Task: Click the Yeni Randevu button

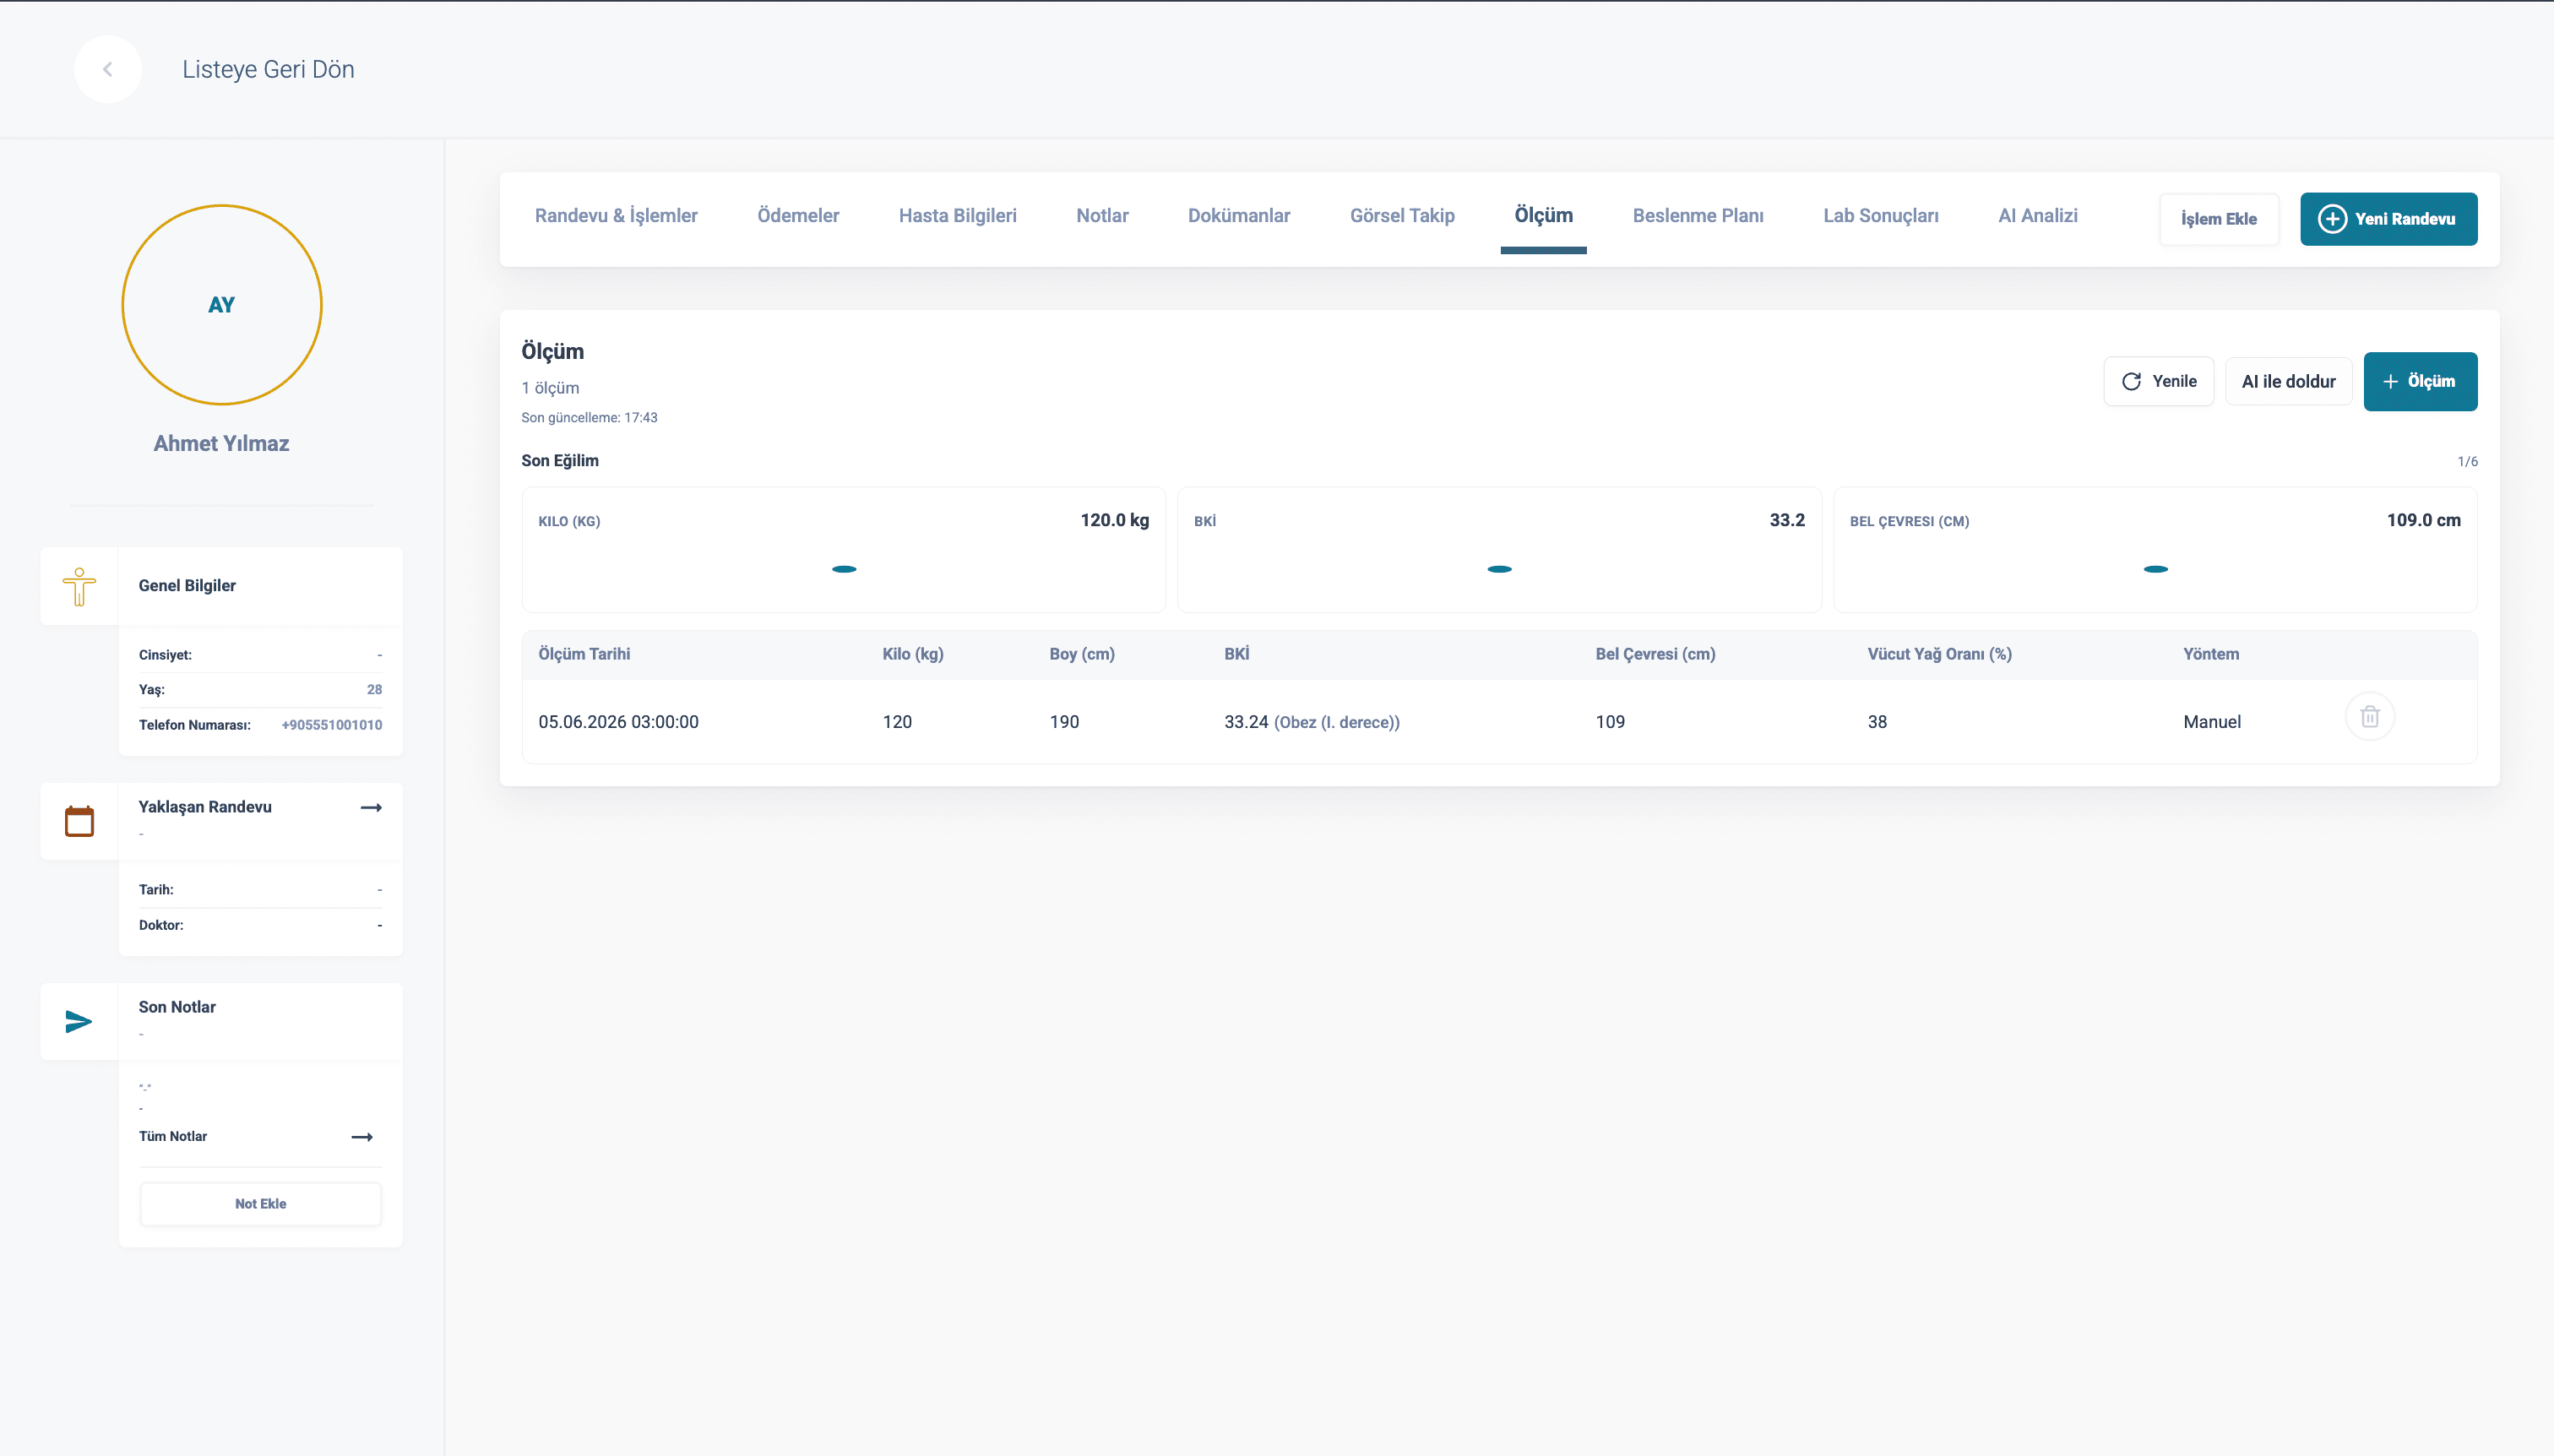Action: tap(2388, 219)
